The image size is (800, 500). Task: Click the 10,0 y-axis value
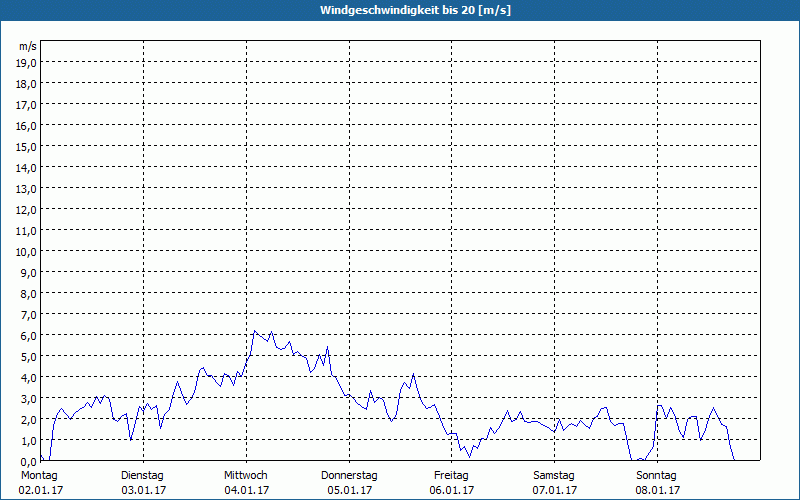click(26, 252)
